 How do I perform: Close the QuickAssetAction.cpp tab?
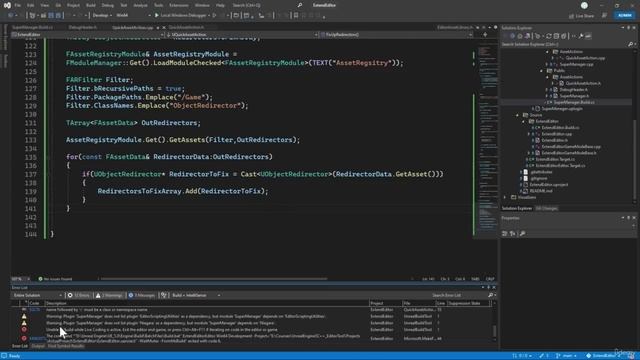tap(164, 27)
